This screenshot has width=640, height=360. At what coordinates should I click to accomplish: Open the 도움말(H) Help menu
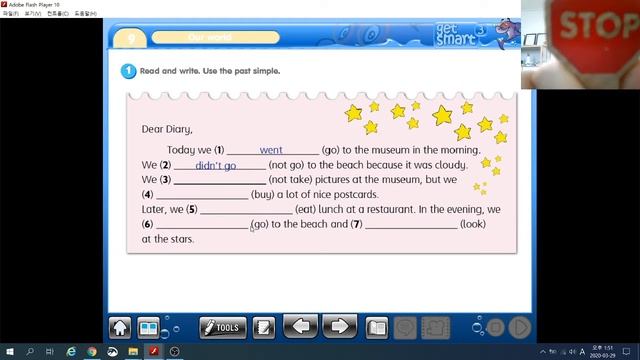(85, 13)
